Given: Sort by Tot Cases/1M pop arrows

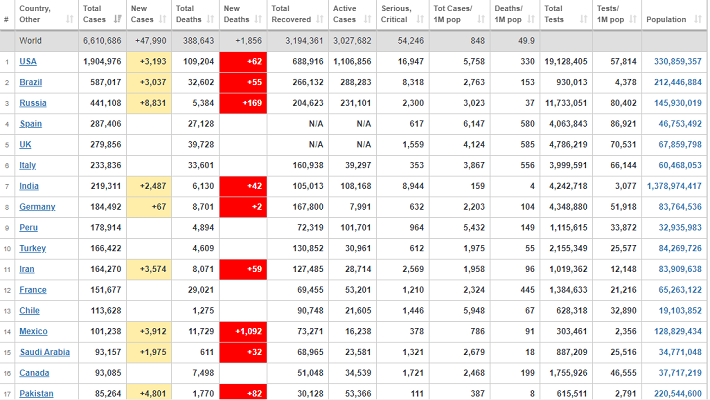Looking at the screenshot, I should click(x=481, y=19).
